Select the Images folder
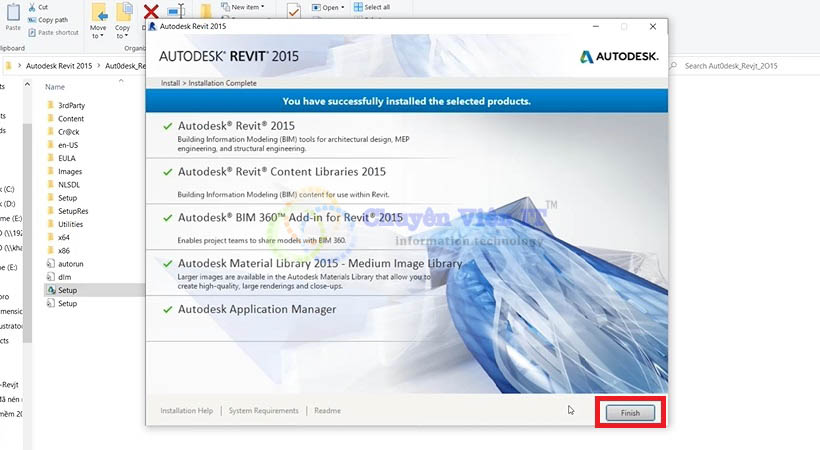820x450 pixels. point(70,172)
